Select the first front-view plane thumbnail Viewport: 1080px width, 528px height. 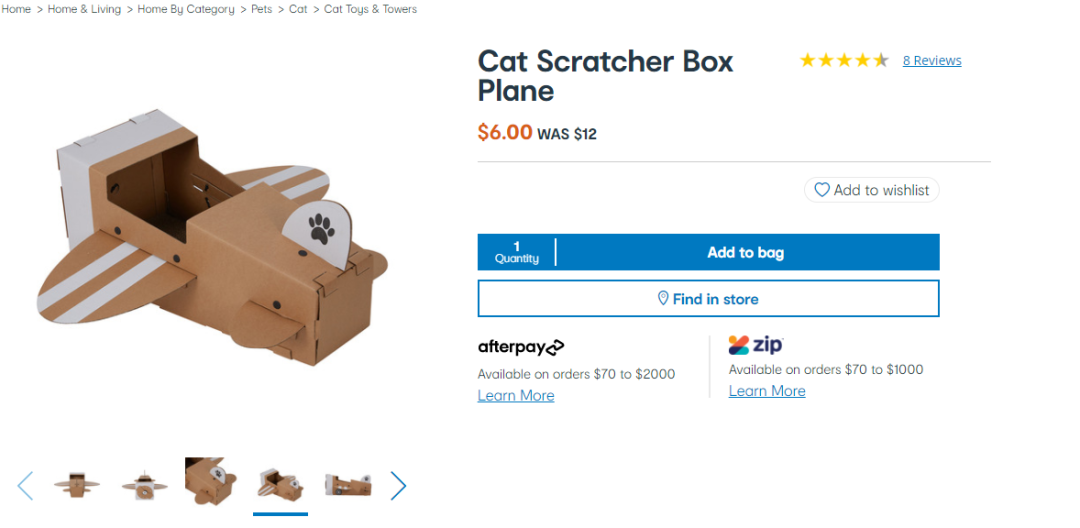pos(76,485)
